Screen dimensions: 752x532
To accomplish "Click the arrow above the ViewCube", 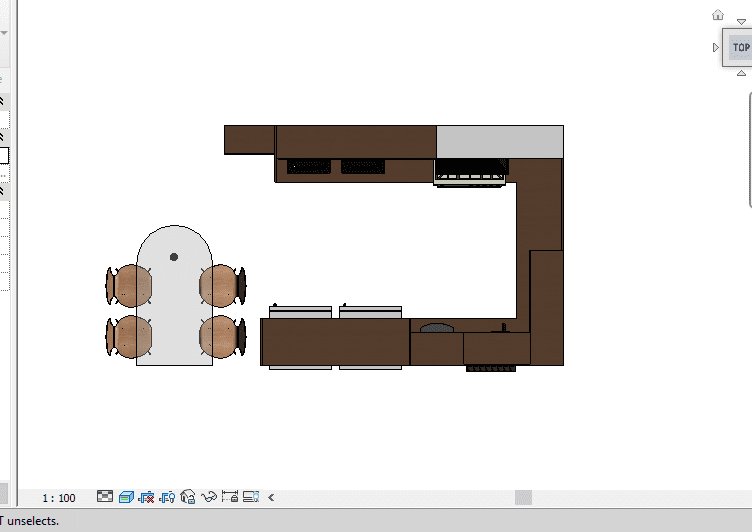I will click(x=741, y=21).
